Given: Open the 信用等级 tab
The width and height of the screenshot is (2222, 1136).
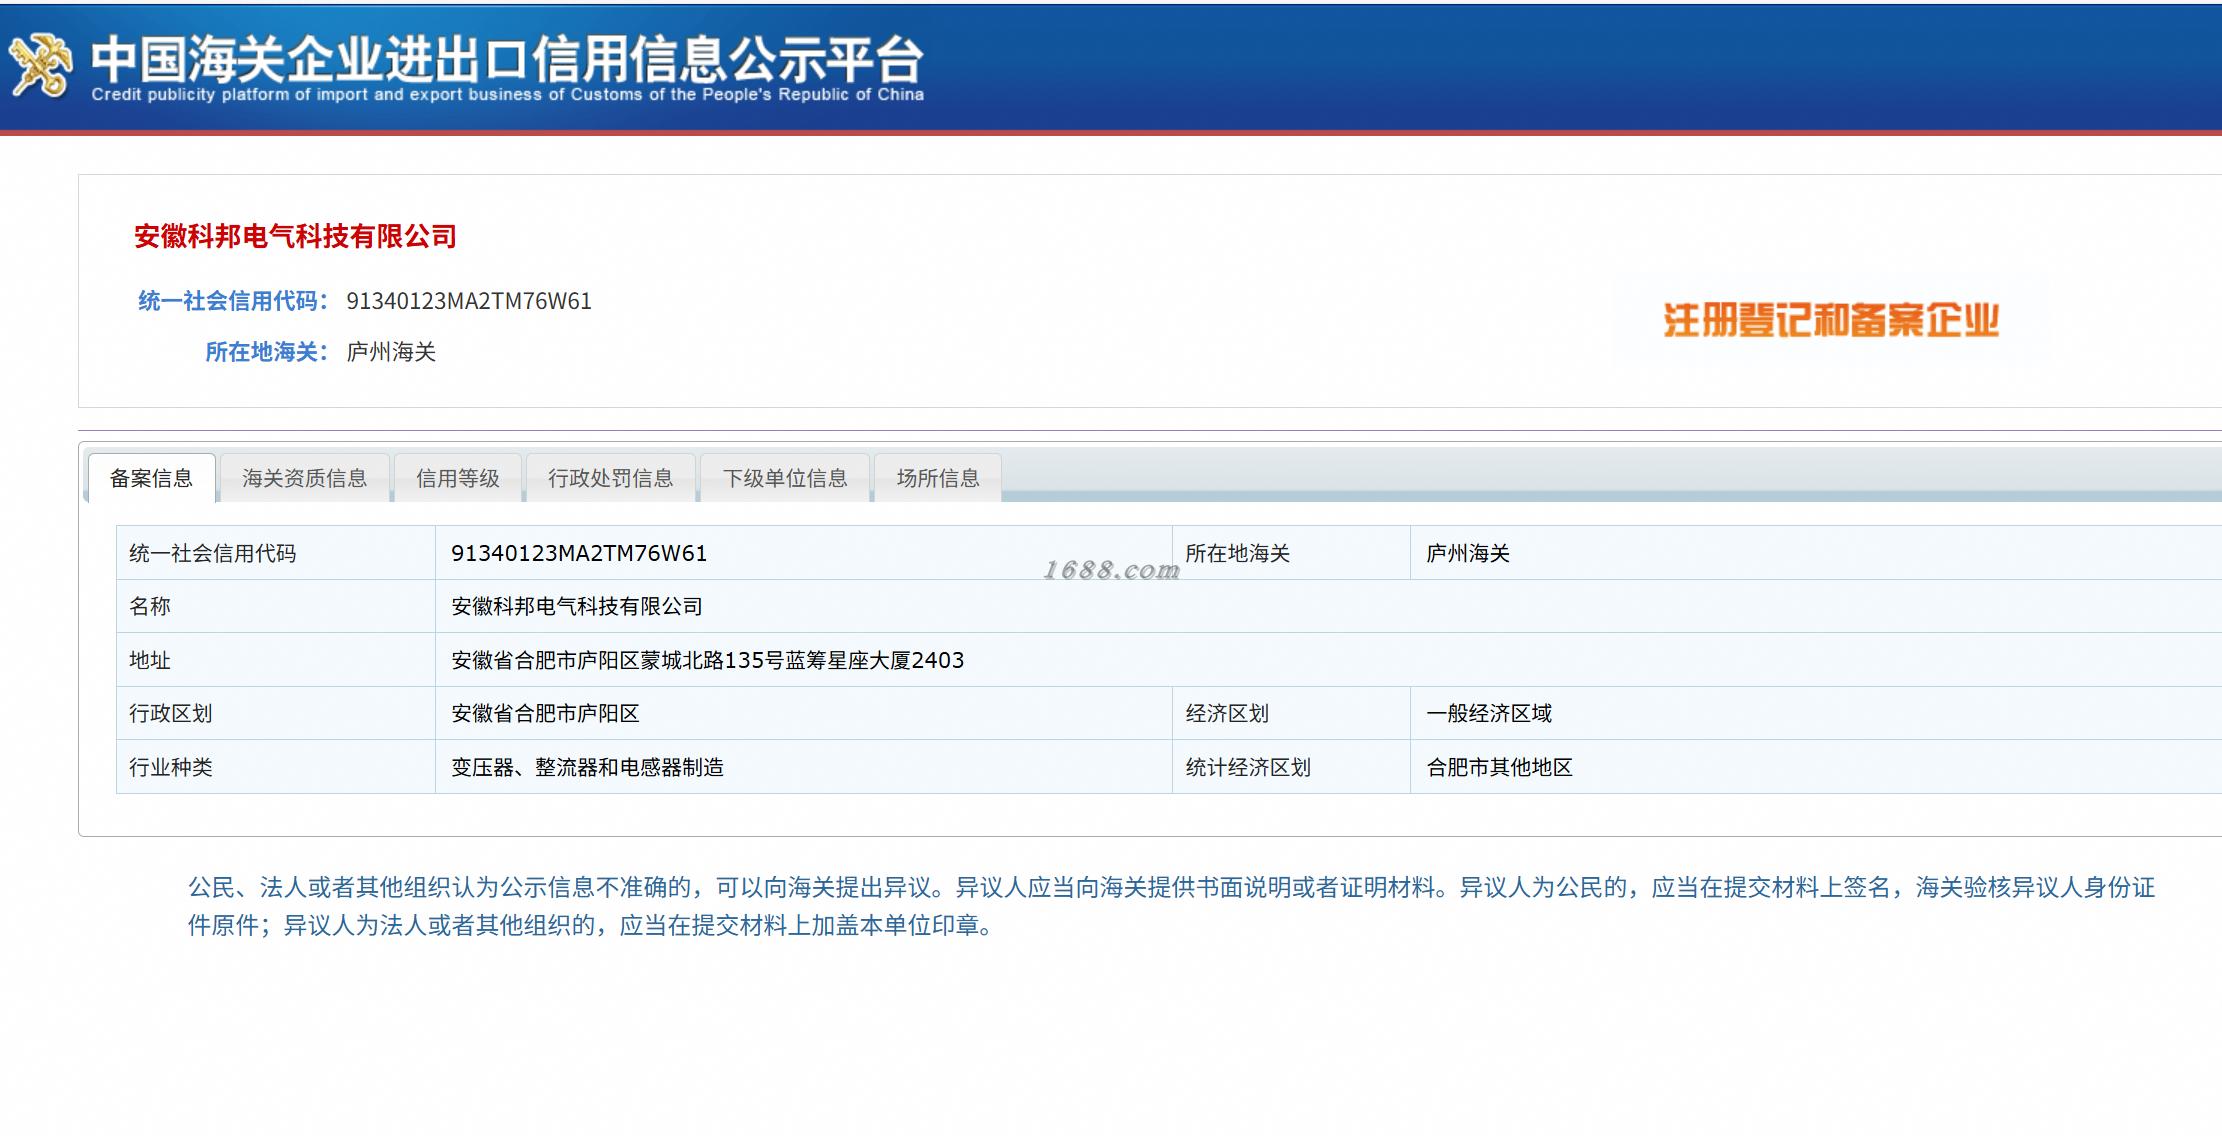Looking at the screenshot, I should point(457,478).
